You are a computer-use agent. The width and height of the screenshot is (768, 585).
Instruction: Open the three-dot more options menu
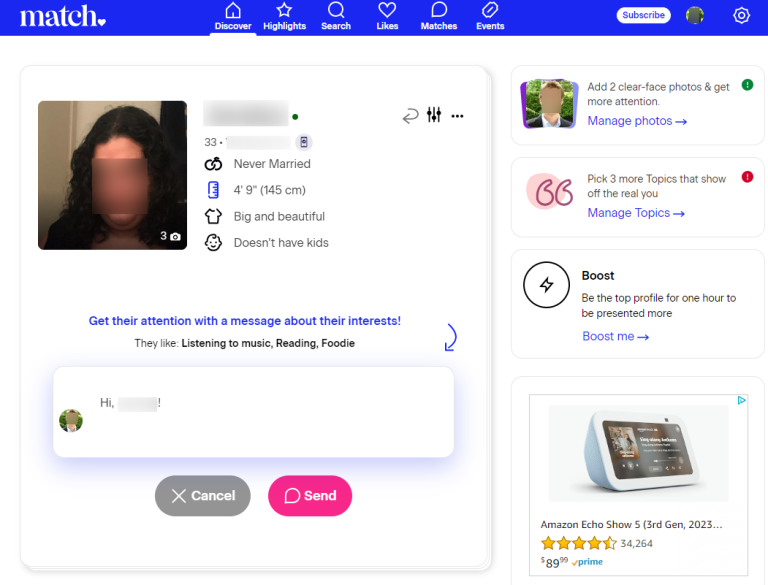(457, 116)
